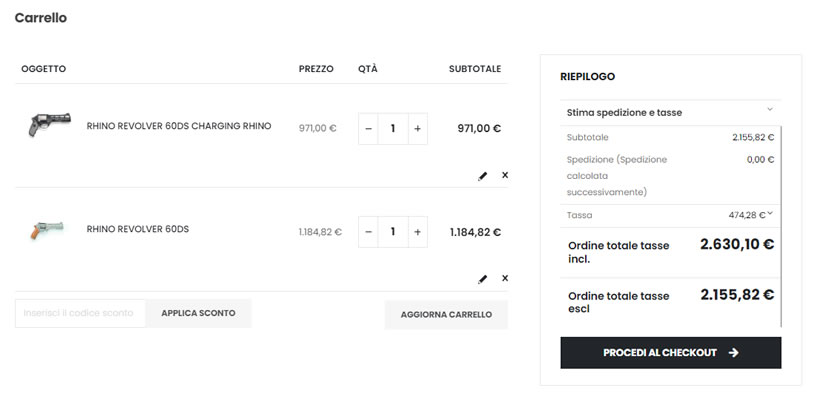
Task: Remove Rhino Revolver 60DS Charging Rhino from cart
Action: click(505, 175)
